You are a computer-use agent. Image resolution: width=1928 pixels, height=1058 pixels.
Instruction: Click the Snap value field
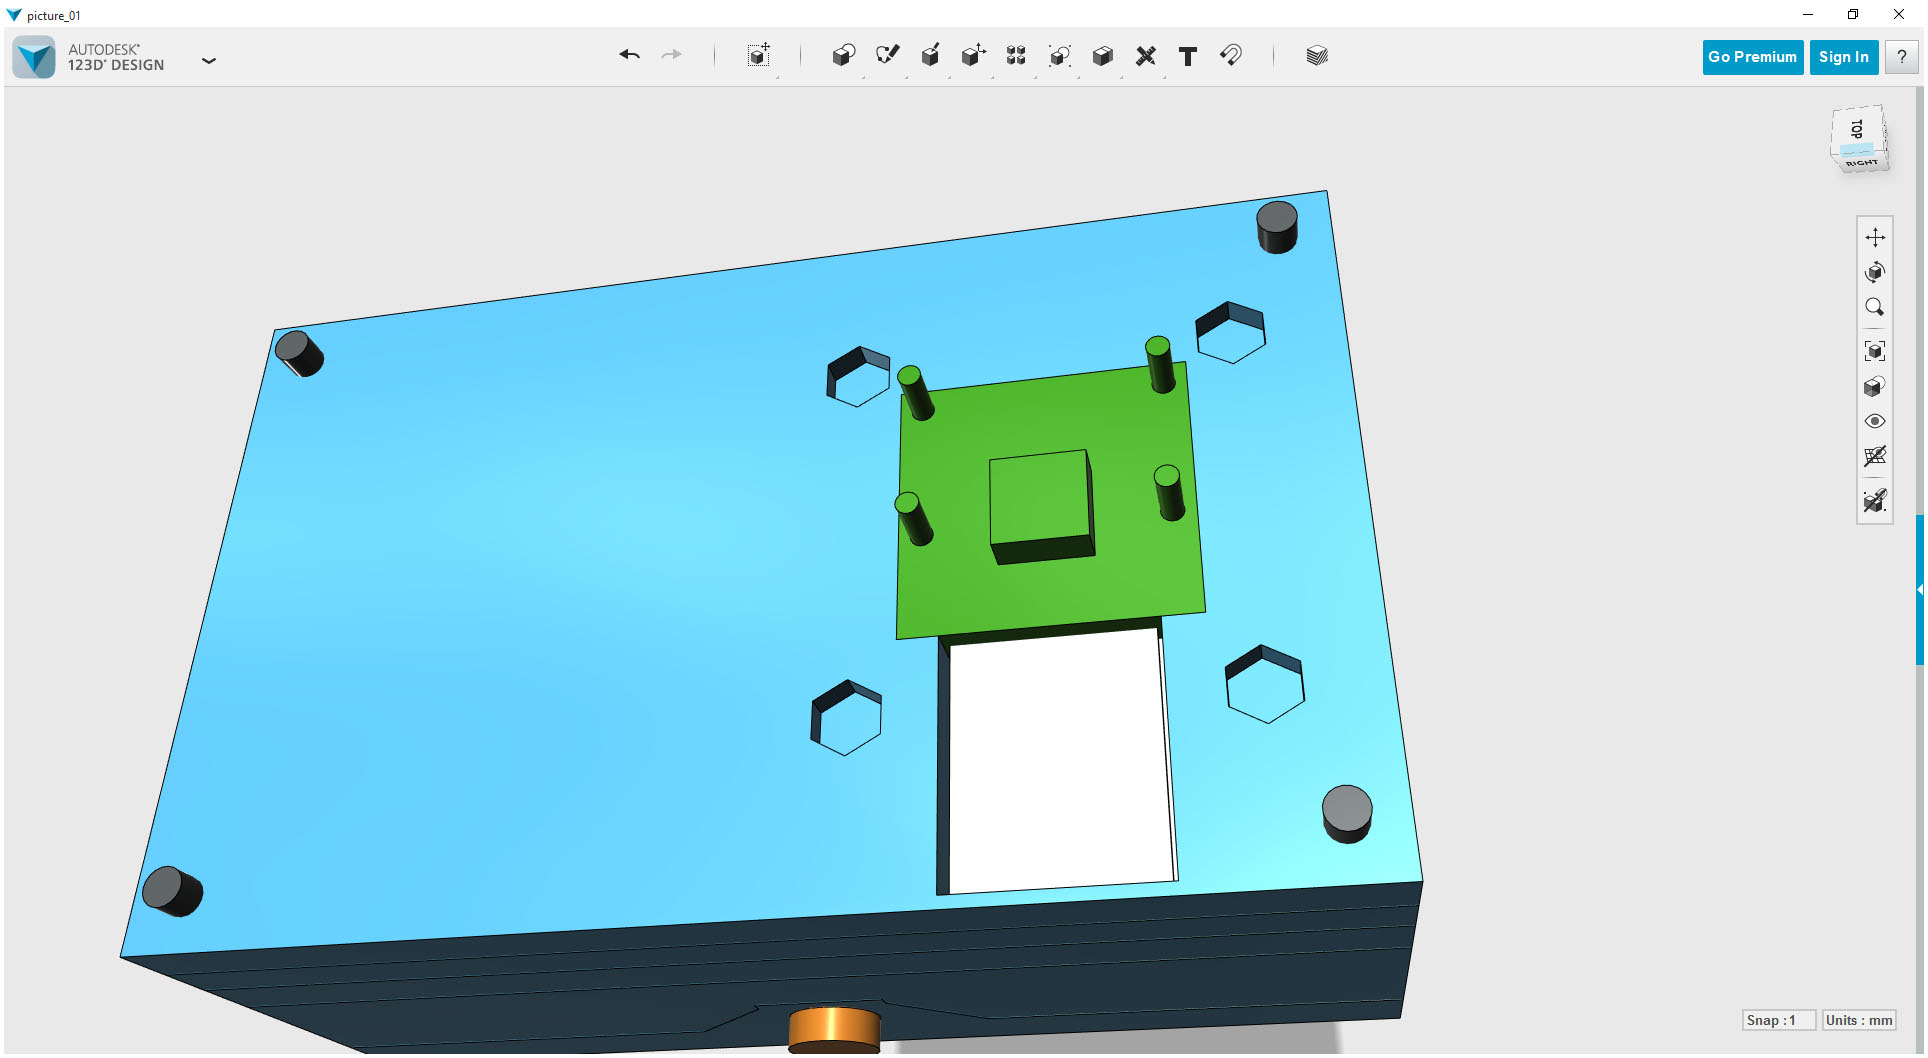pyautogui.click(x=1779, y=1020)
